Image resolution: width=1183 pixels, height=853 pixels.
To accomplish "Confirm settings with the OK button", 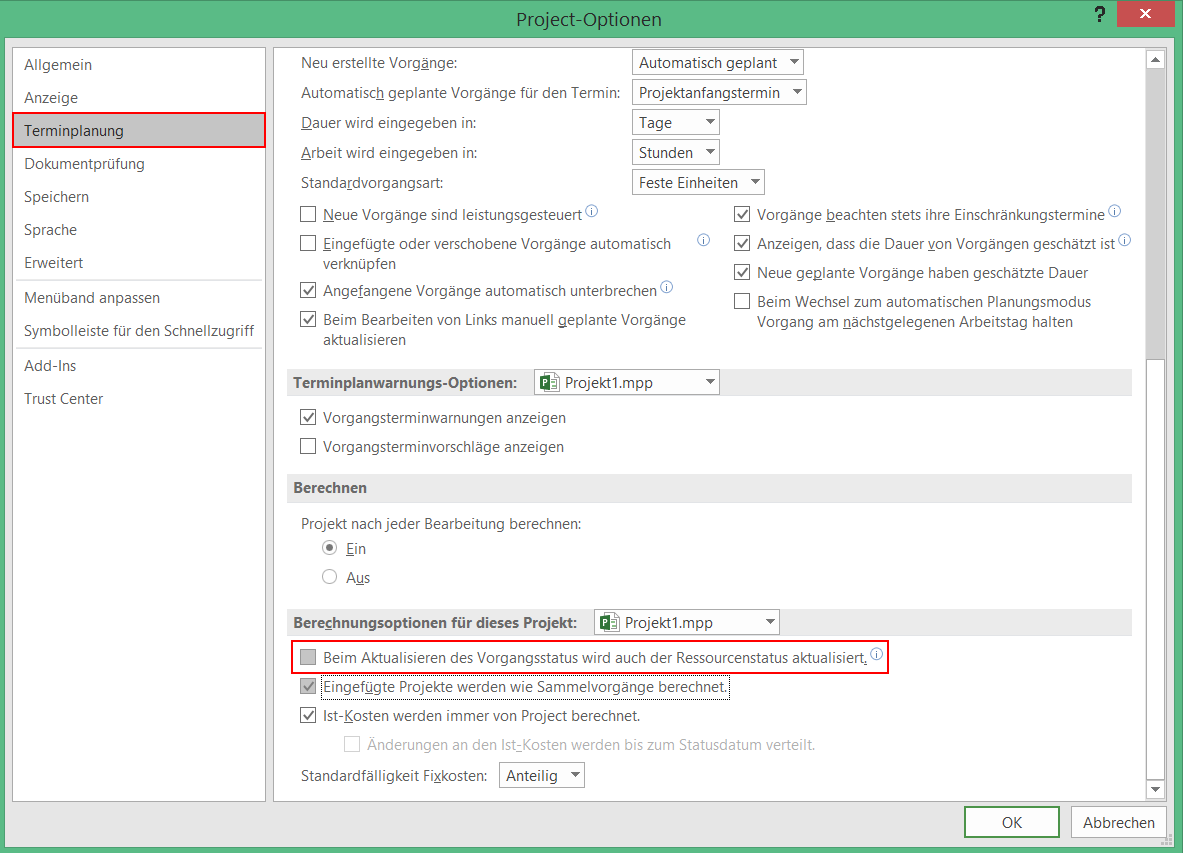I will (1011, 822).
